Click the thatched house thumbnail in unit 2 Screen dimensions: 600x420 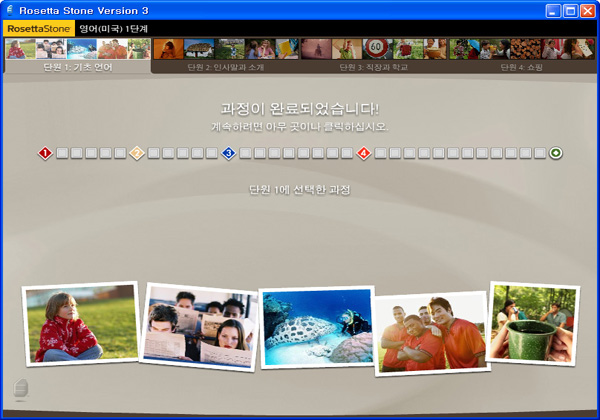click(x=199, y=49)
